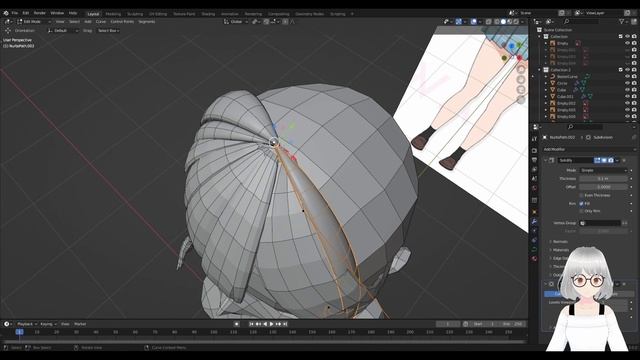Screen dimensions: 640x360
Task: Collapse the Collection 2 tree item
Action: click(540, 70)
